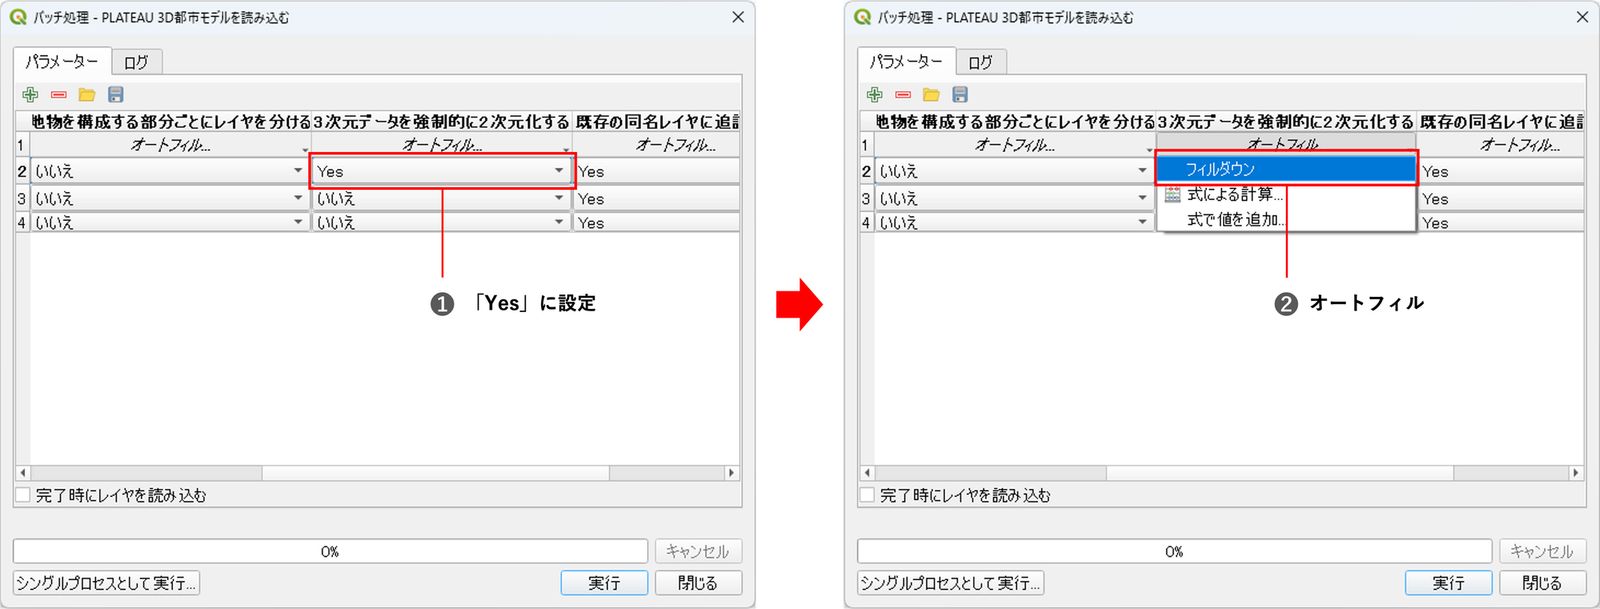Open オートフィル under first column in right dialog
Screen dimensions: 1600x609
(x=1015, y=145)
